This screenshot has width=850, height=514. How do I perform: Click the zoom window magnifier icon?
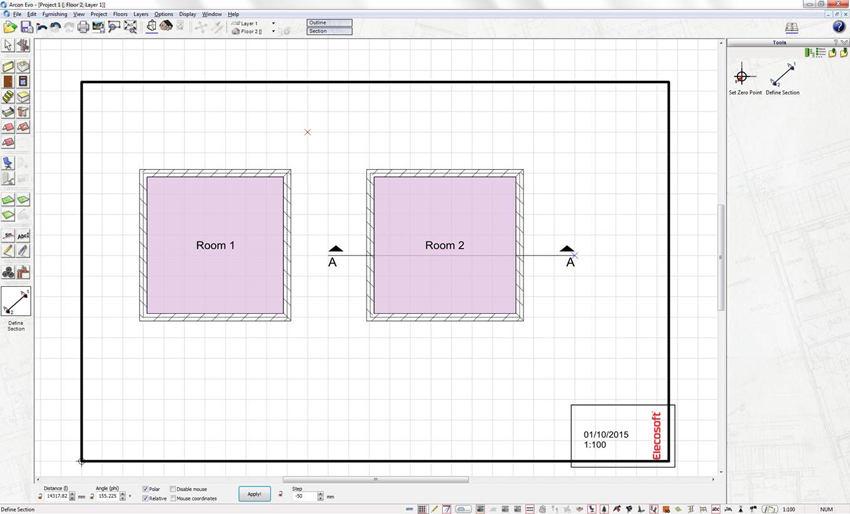tap(114, 27)
